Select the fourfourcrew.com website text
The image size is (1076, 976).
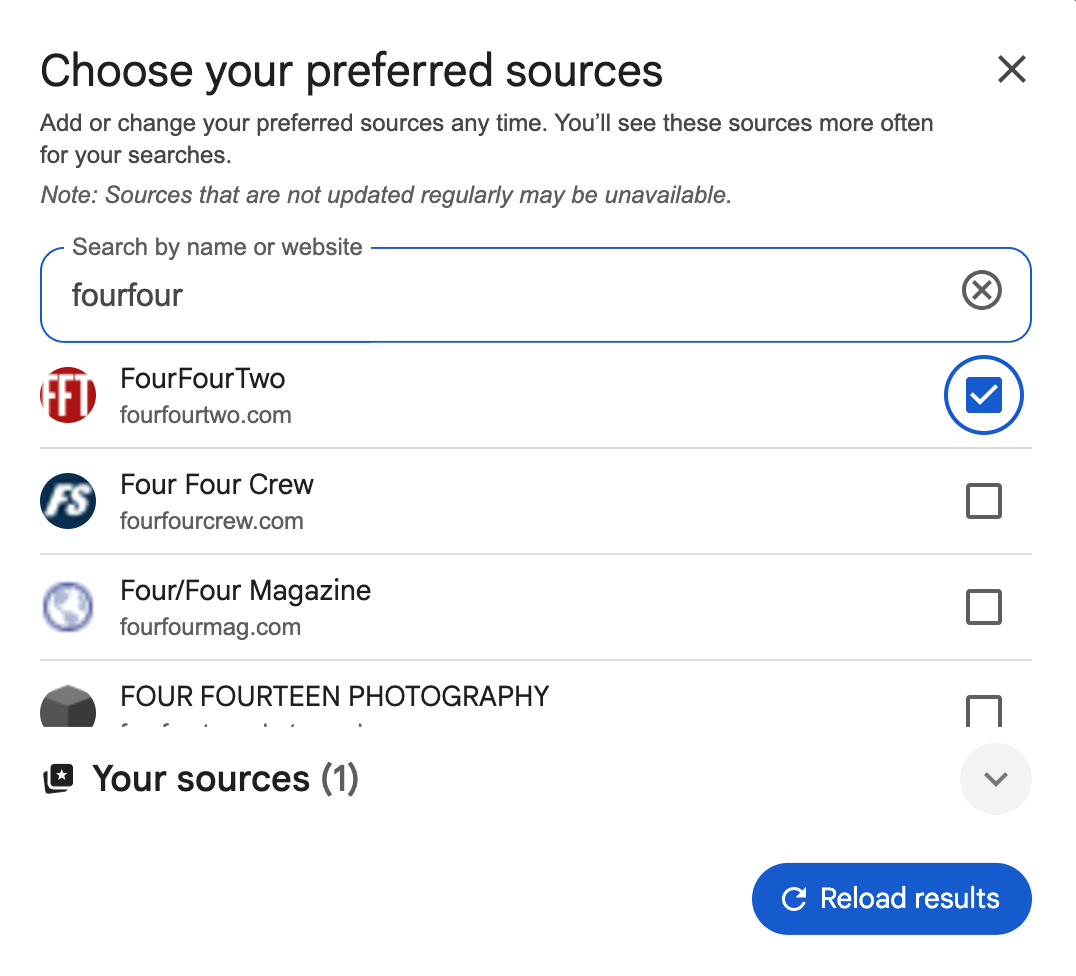[211, 521]
